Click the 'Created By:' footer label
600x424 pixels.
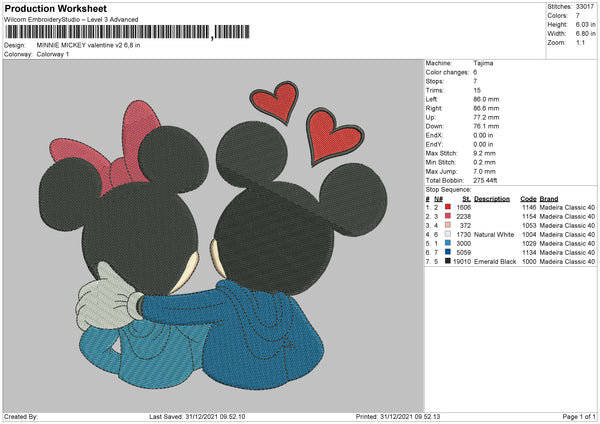tap(21, 417)
